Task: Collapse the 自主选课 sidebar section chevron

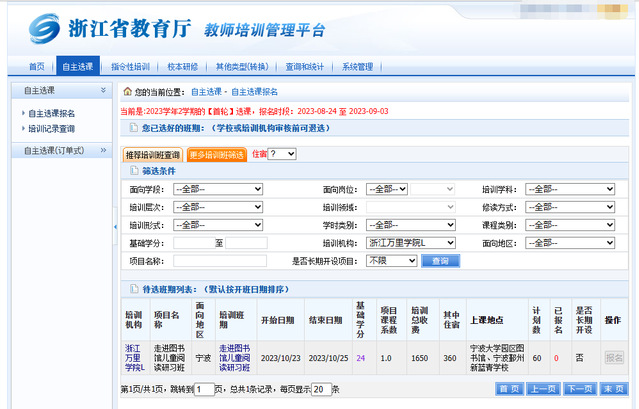Action: coord(103,90)
